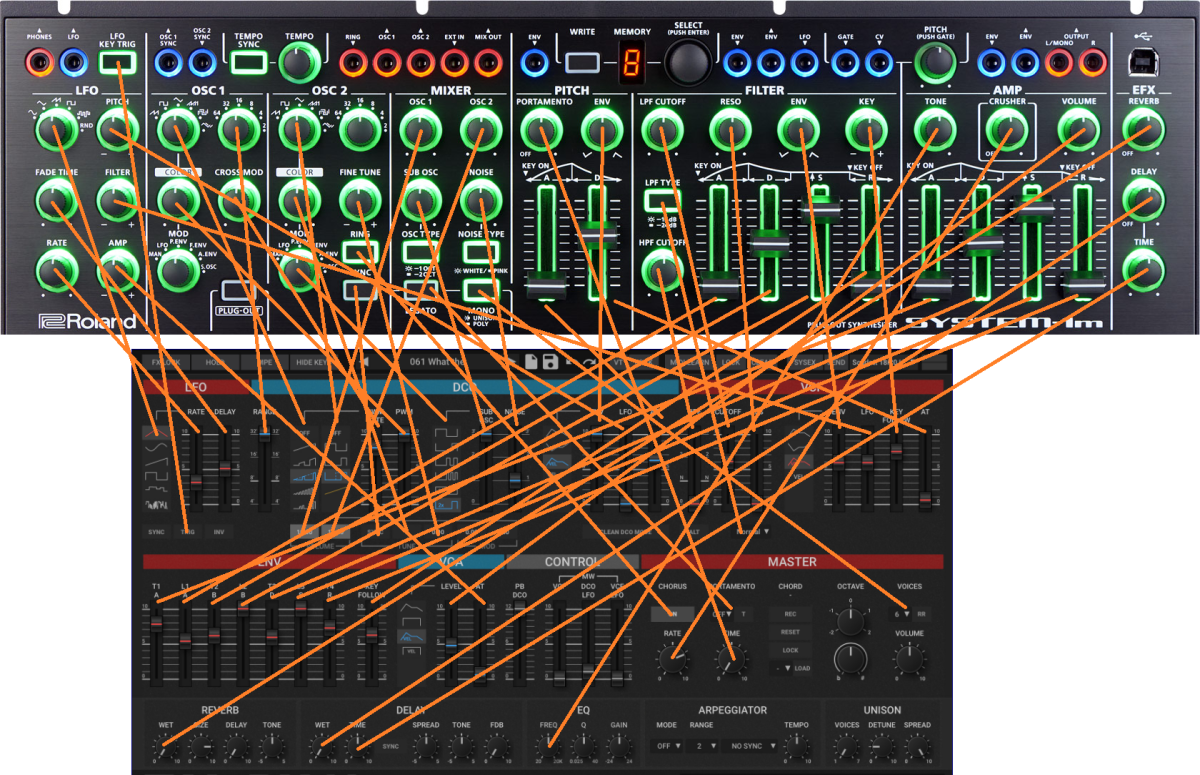Image resolution: width=1200 pixels, height=775 pixels.
Task: Click the WRITE button on the SYSTEM-1m
Action: click(x=582, y=63)
